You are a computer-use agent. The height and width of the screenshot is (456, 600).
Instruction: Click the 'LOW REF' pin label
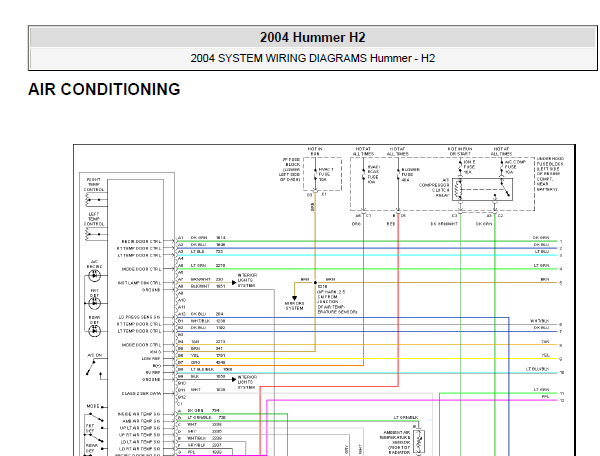151,358
